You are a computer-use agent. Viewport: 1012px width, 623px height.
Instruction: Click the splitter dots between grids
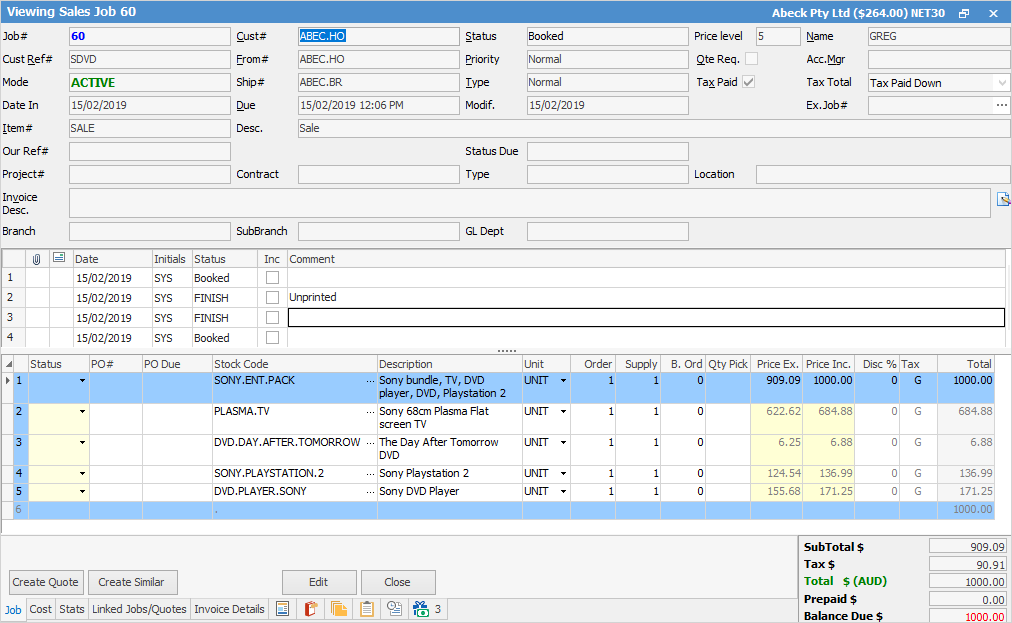pos(506,351)
